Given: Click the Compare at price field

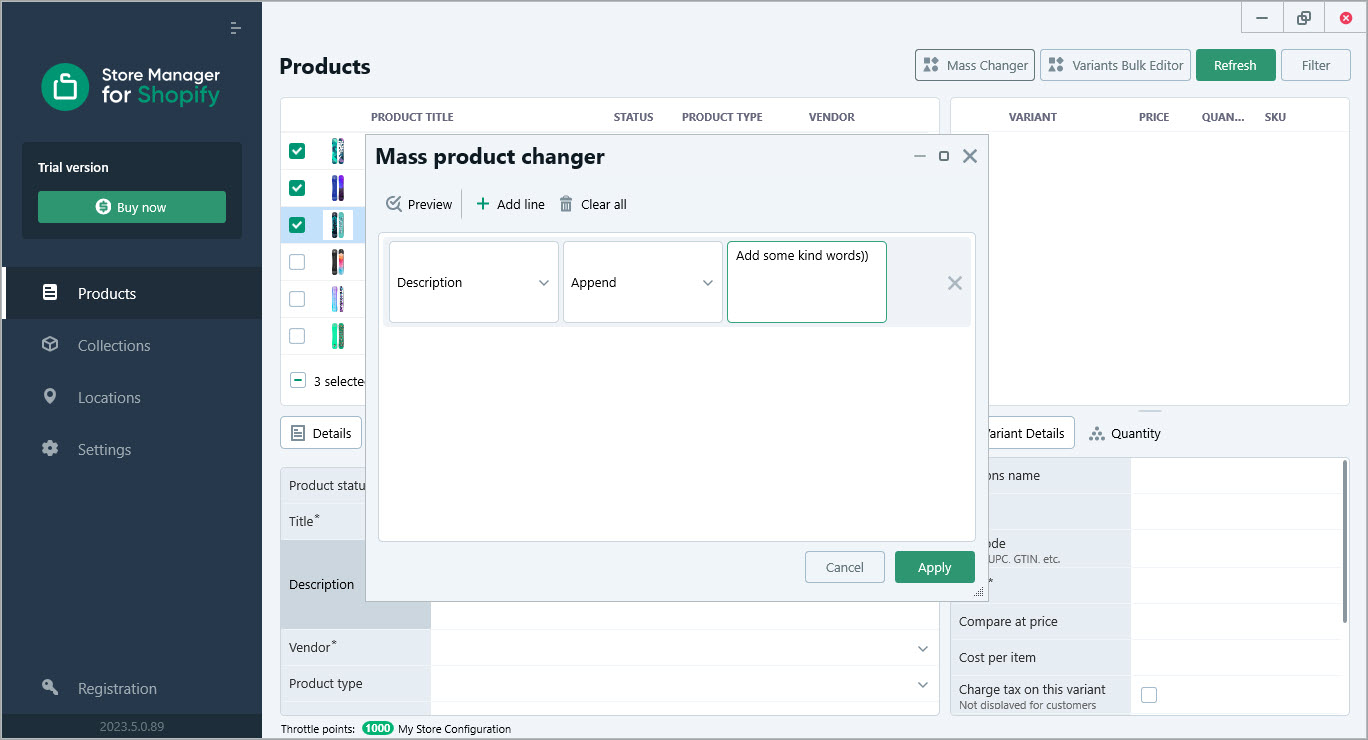Looking at the screenshot, I should 1236,621.
